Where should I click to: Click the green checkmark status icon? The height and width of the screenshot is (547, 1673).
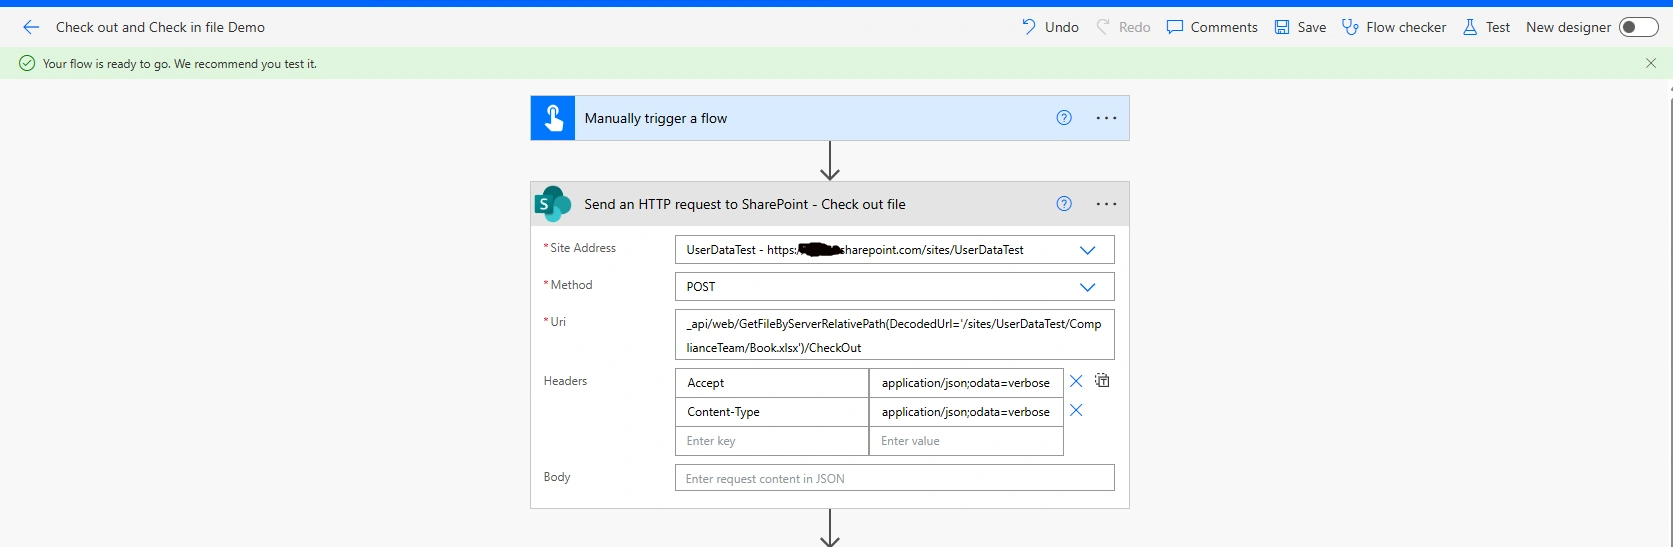tap(27, 63)
